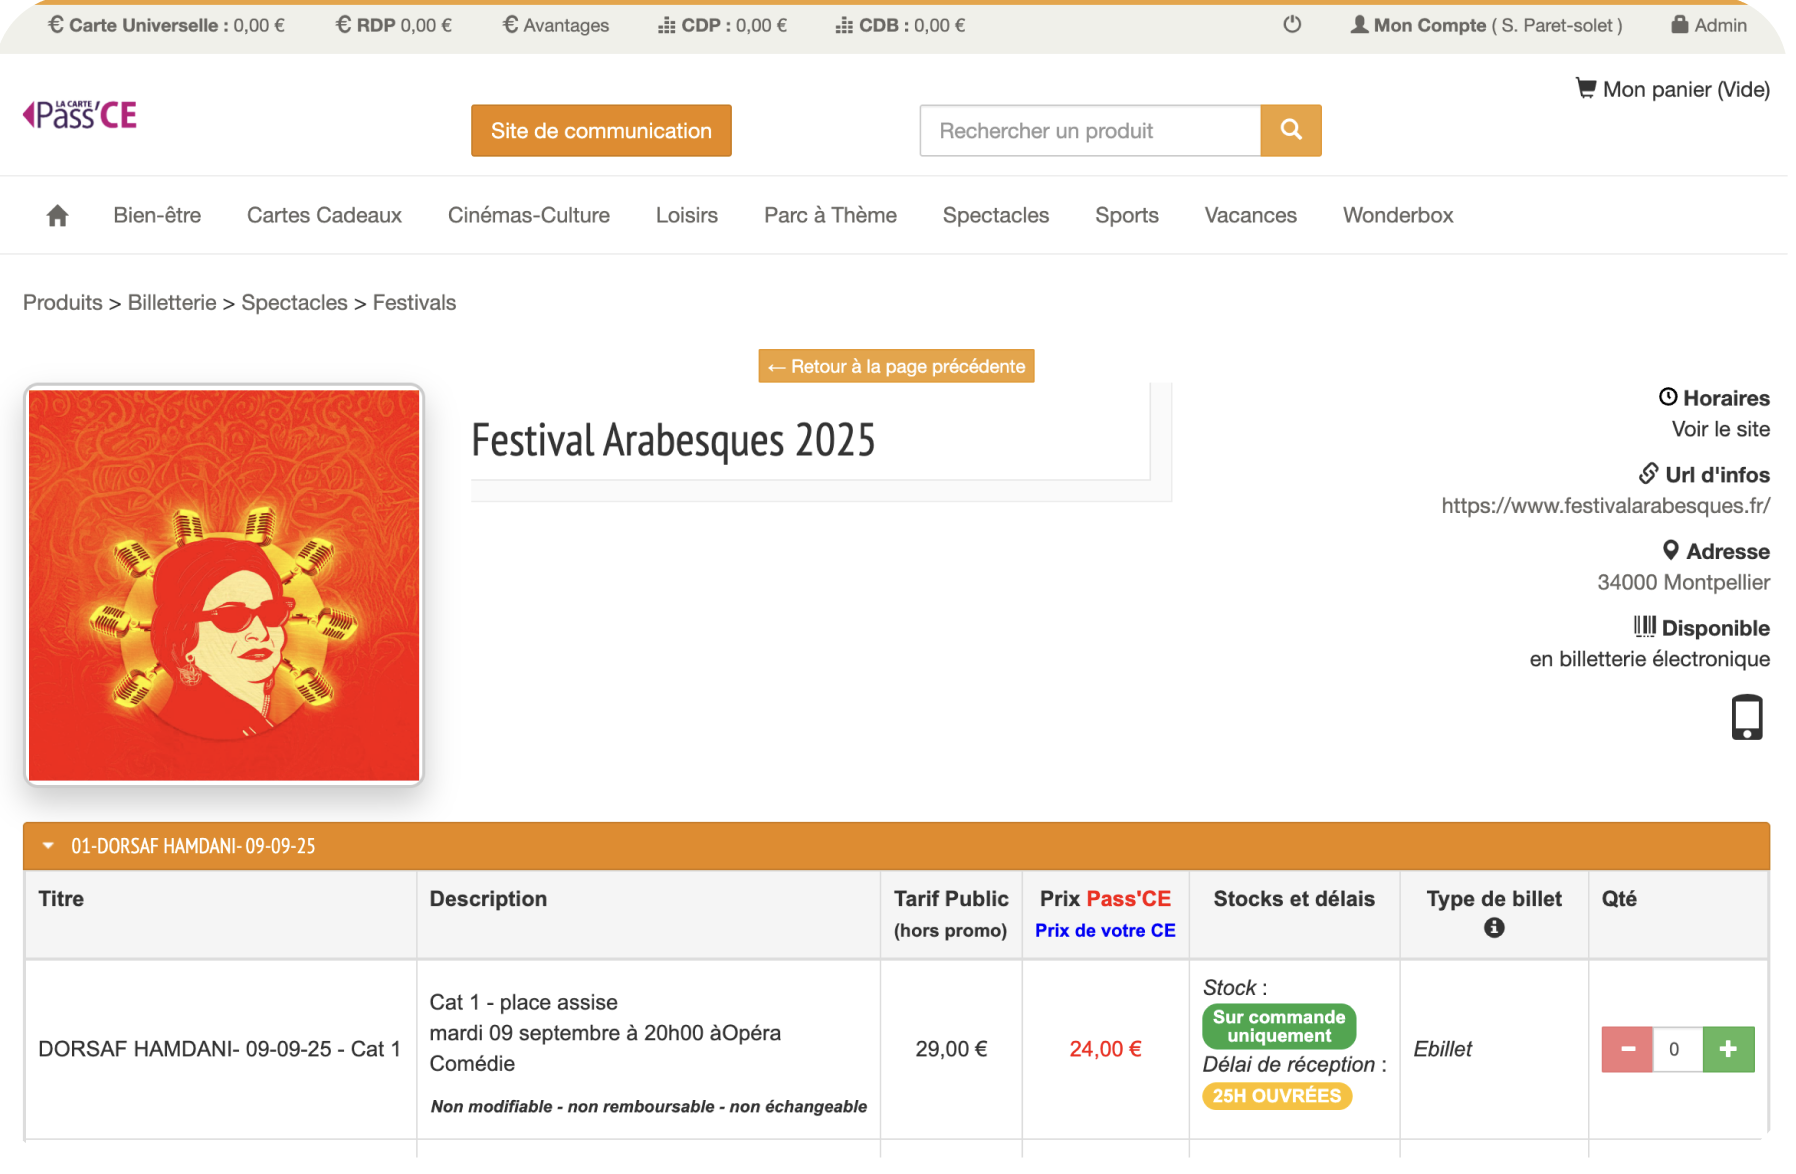This screenshot has height=1174, width=1796.
Task: Click the 34000 Montpellier address text
Action: [1683, 582]
